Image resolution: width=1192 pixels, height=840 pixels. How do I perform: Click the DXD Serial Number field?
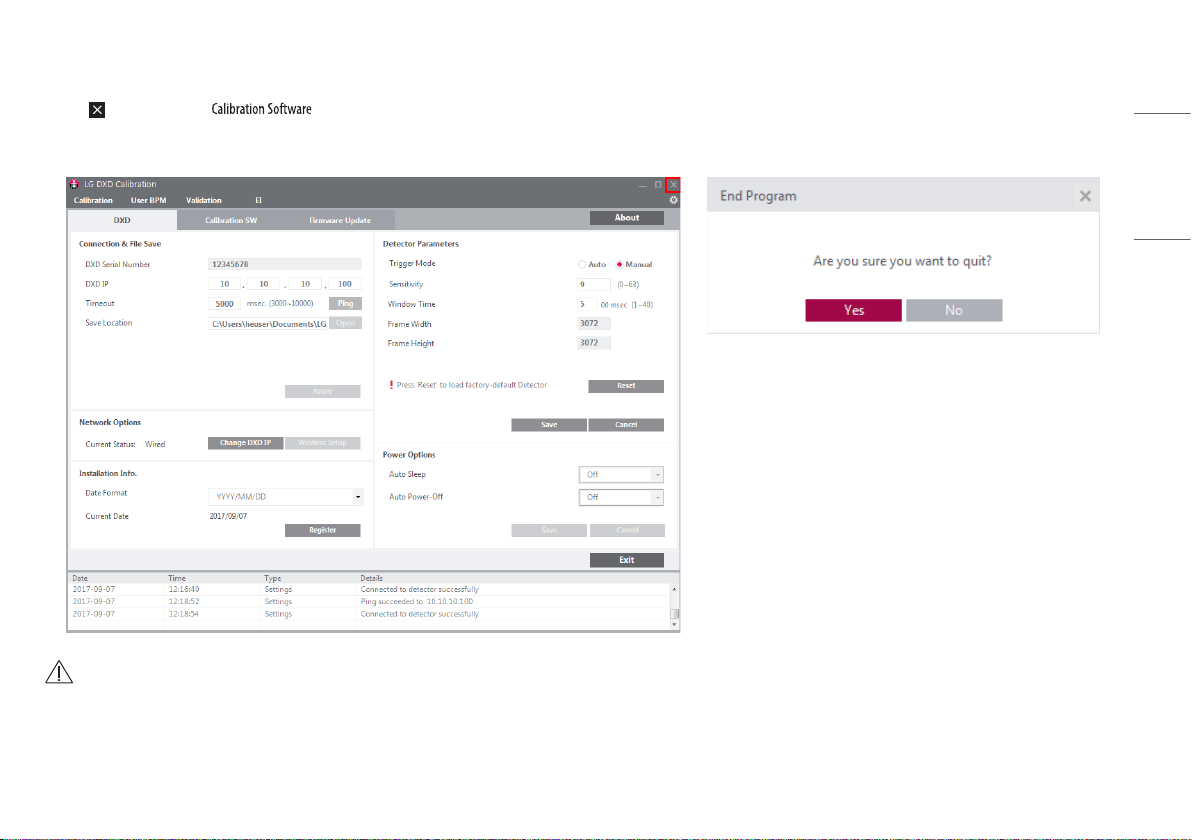pos(284,265)
